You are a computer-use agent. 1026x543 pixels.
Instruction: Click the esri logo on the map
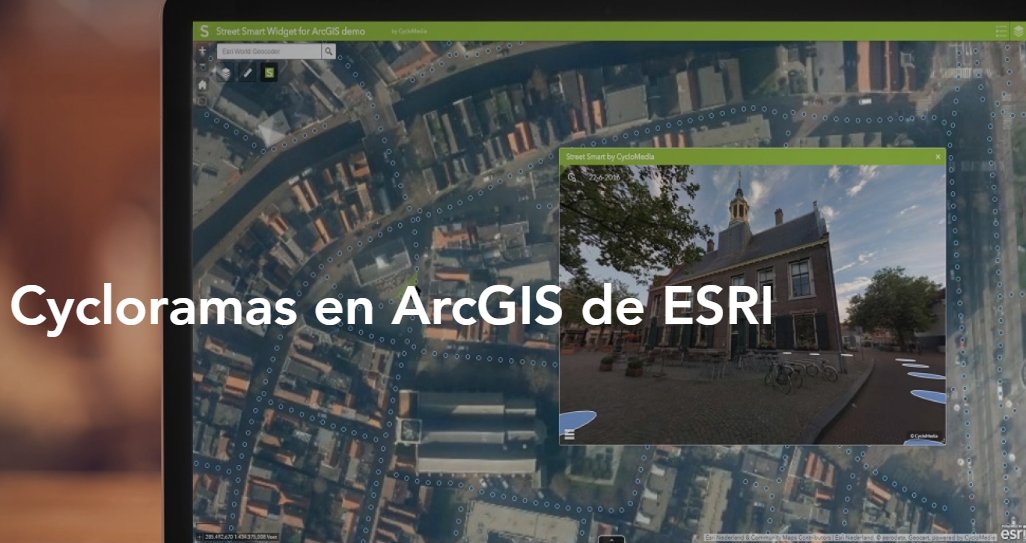tap(1012, 533)
